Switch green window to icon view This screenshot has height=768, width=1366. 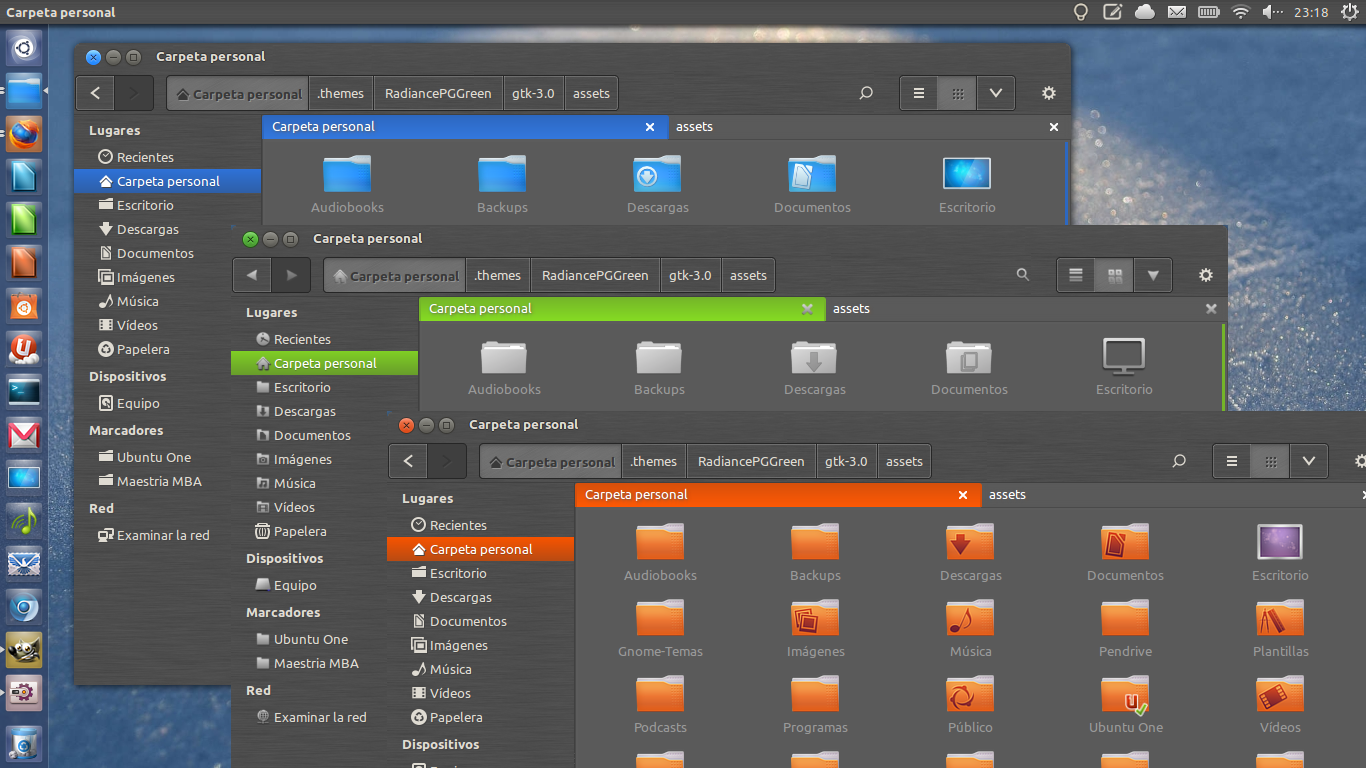[1114, 275]
